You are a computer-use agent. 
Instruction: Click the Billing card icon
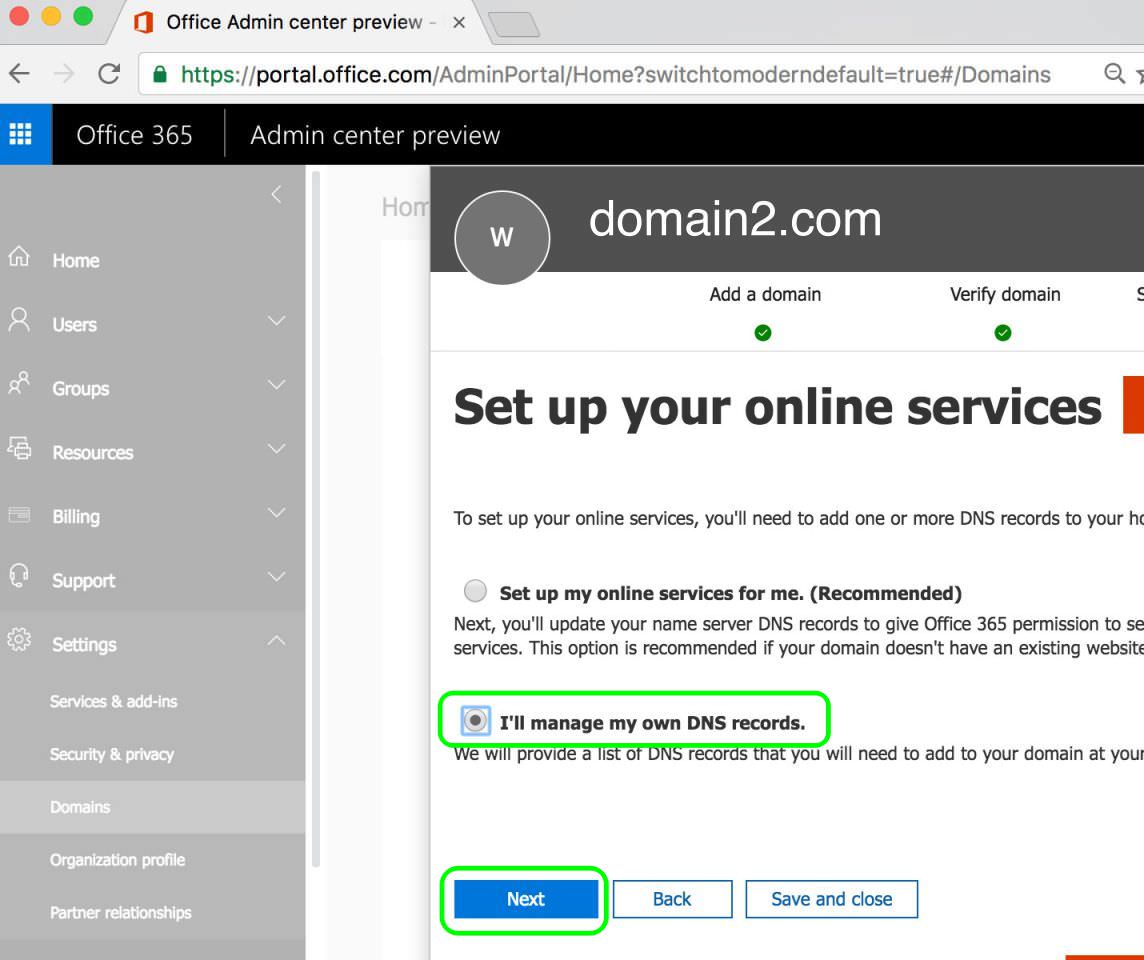tap(19, 514)
